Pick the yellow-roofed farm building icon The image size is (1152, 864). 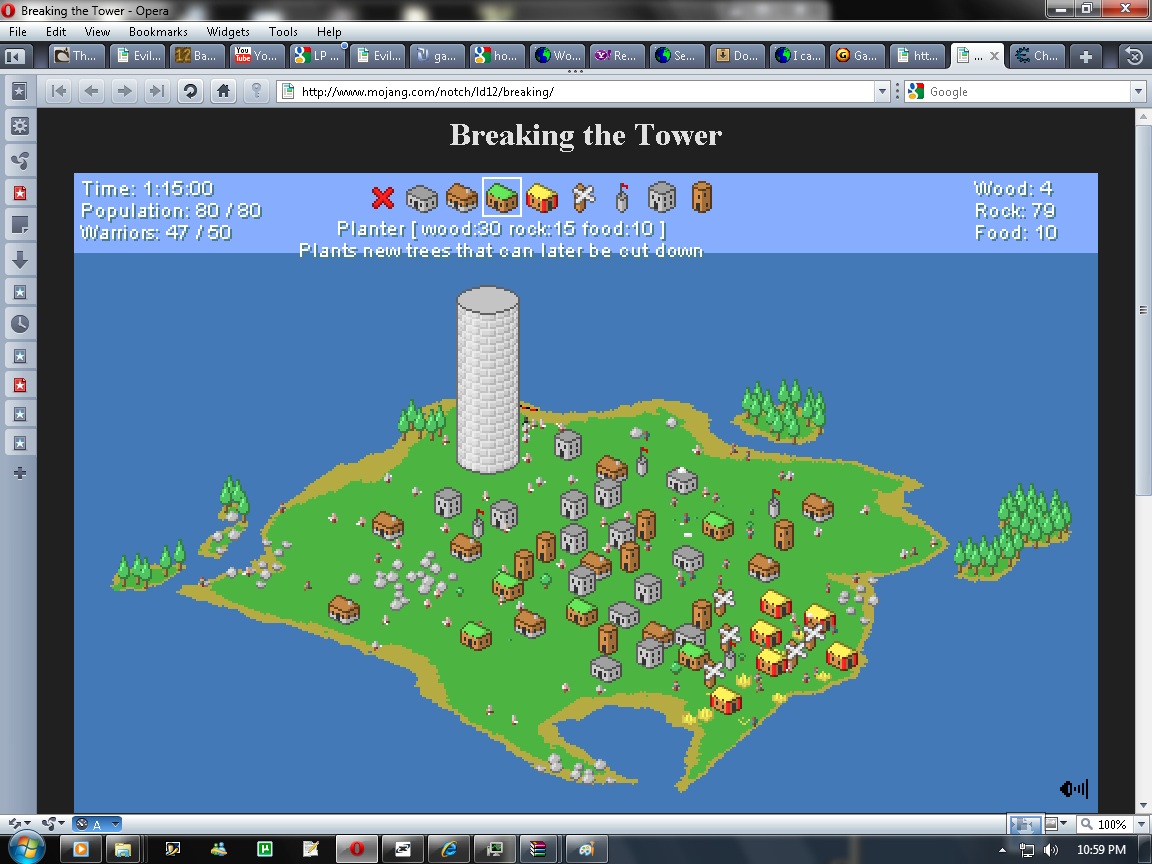click(541, 198)
